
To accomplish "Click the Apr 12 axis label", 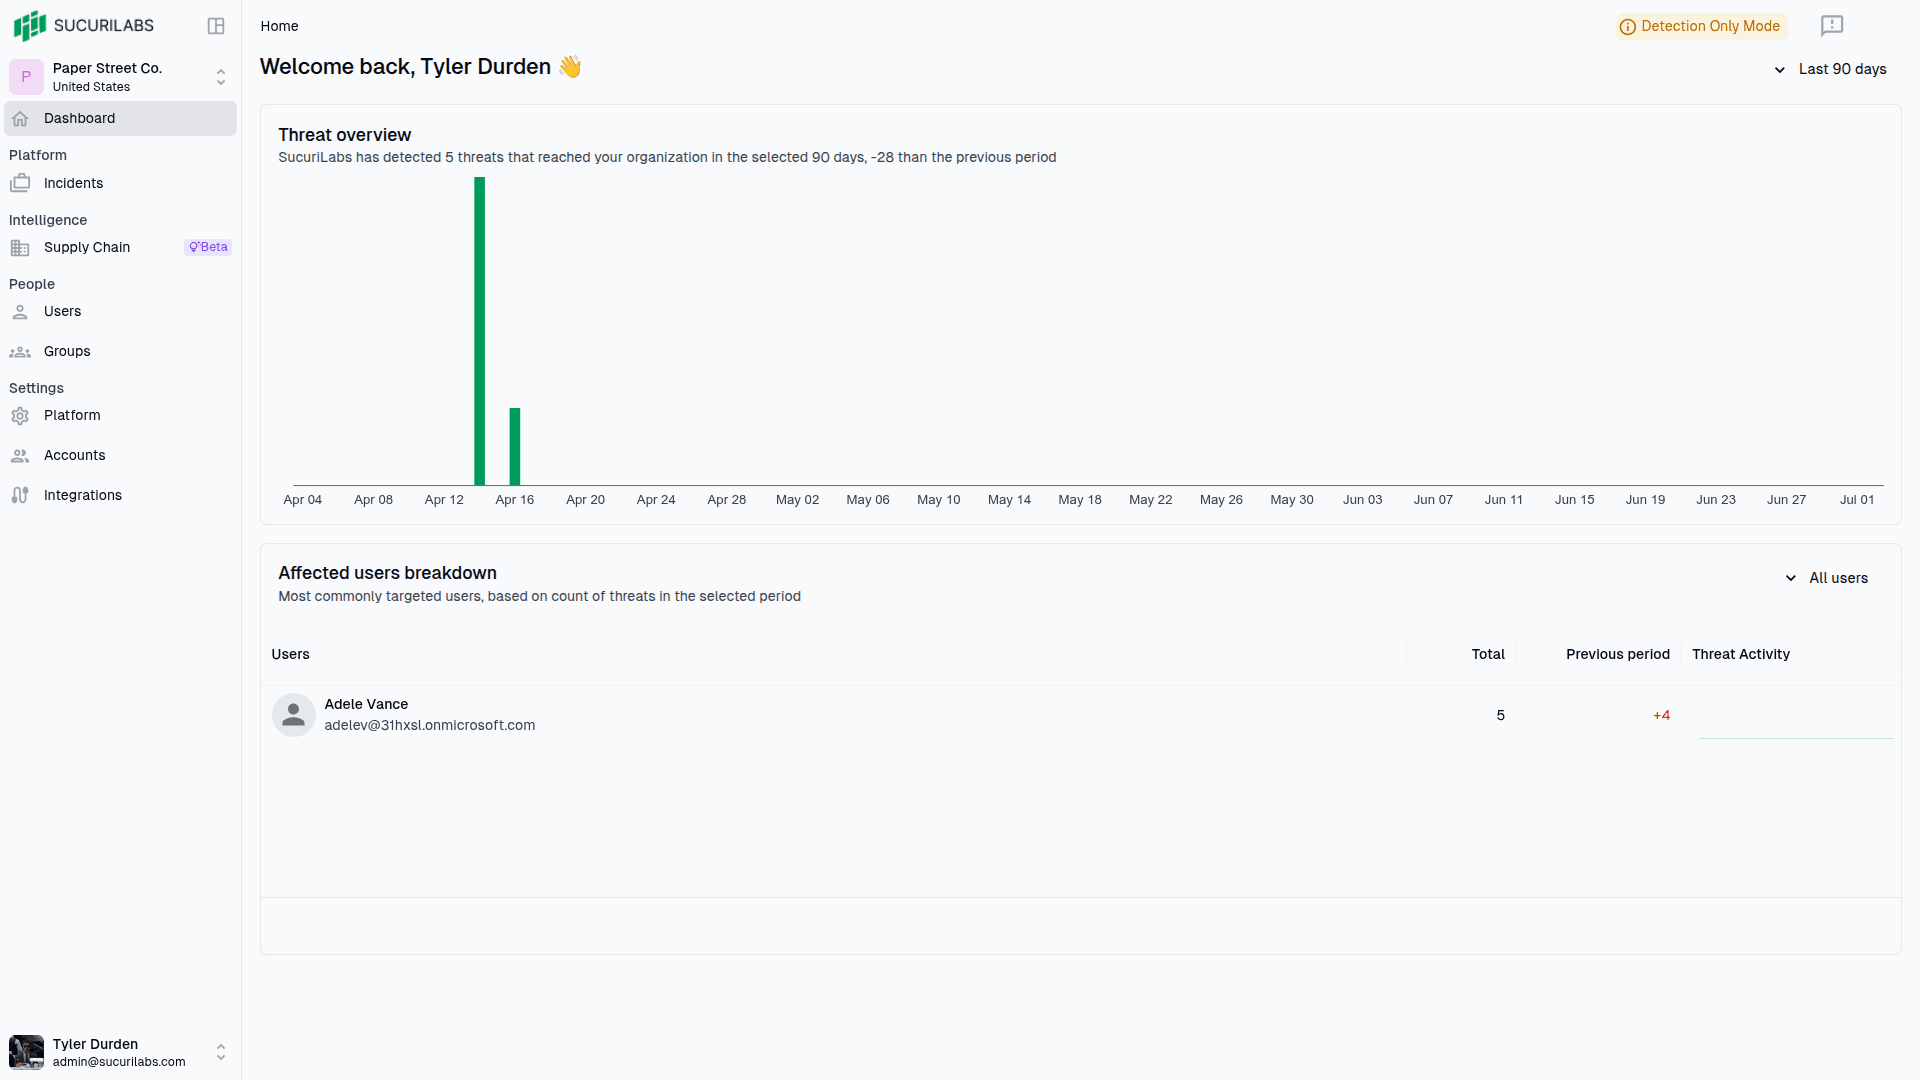I will coord(444,500).
